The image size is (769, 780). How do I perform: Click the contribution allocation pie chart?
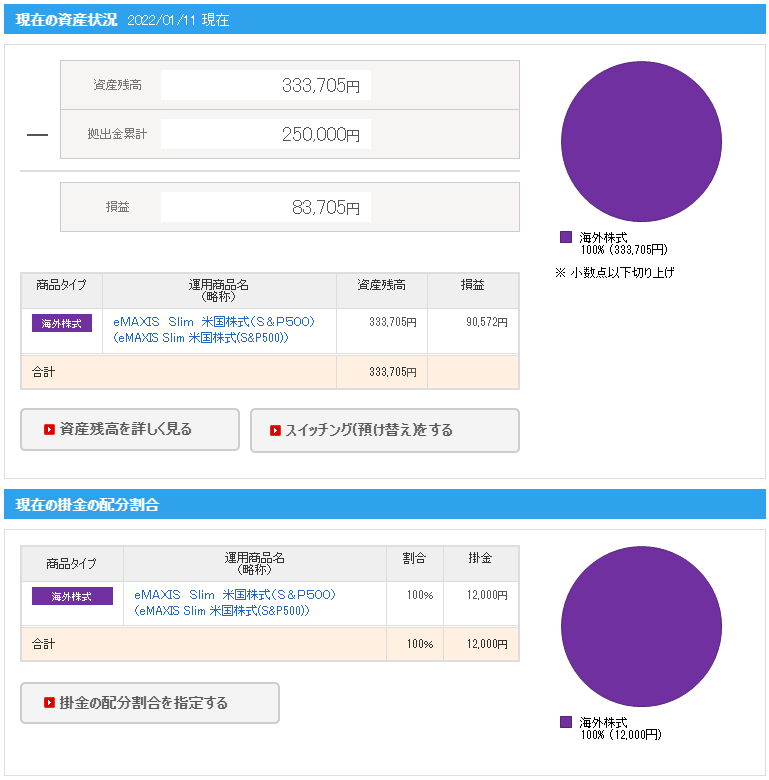pyautogui.click(x=641, y=627)
